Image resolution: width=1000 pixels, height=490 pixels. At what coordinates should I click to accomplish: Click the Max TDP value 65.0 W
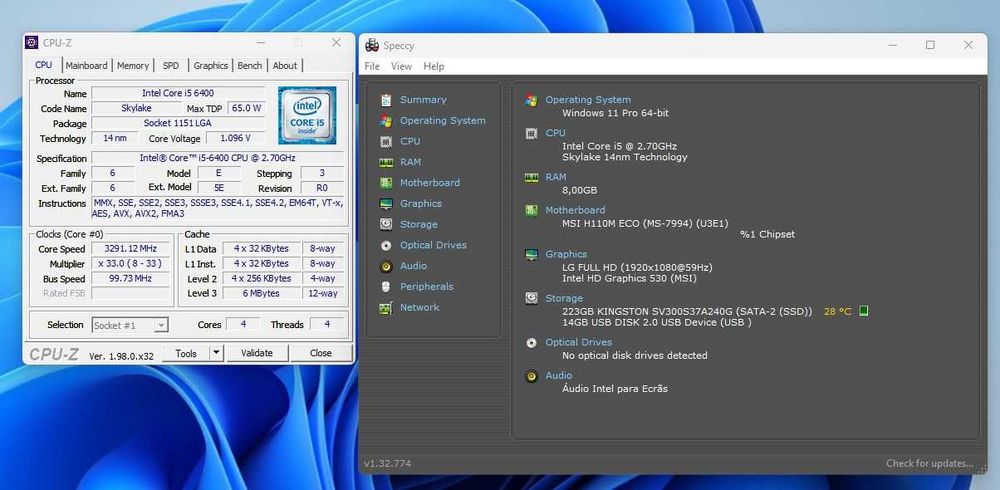click(246, 108)
